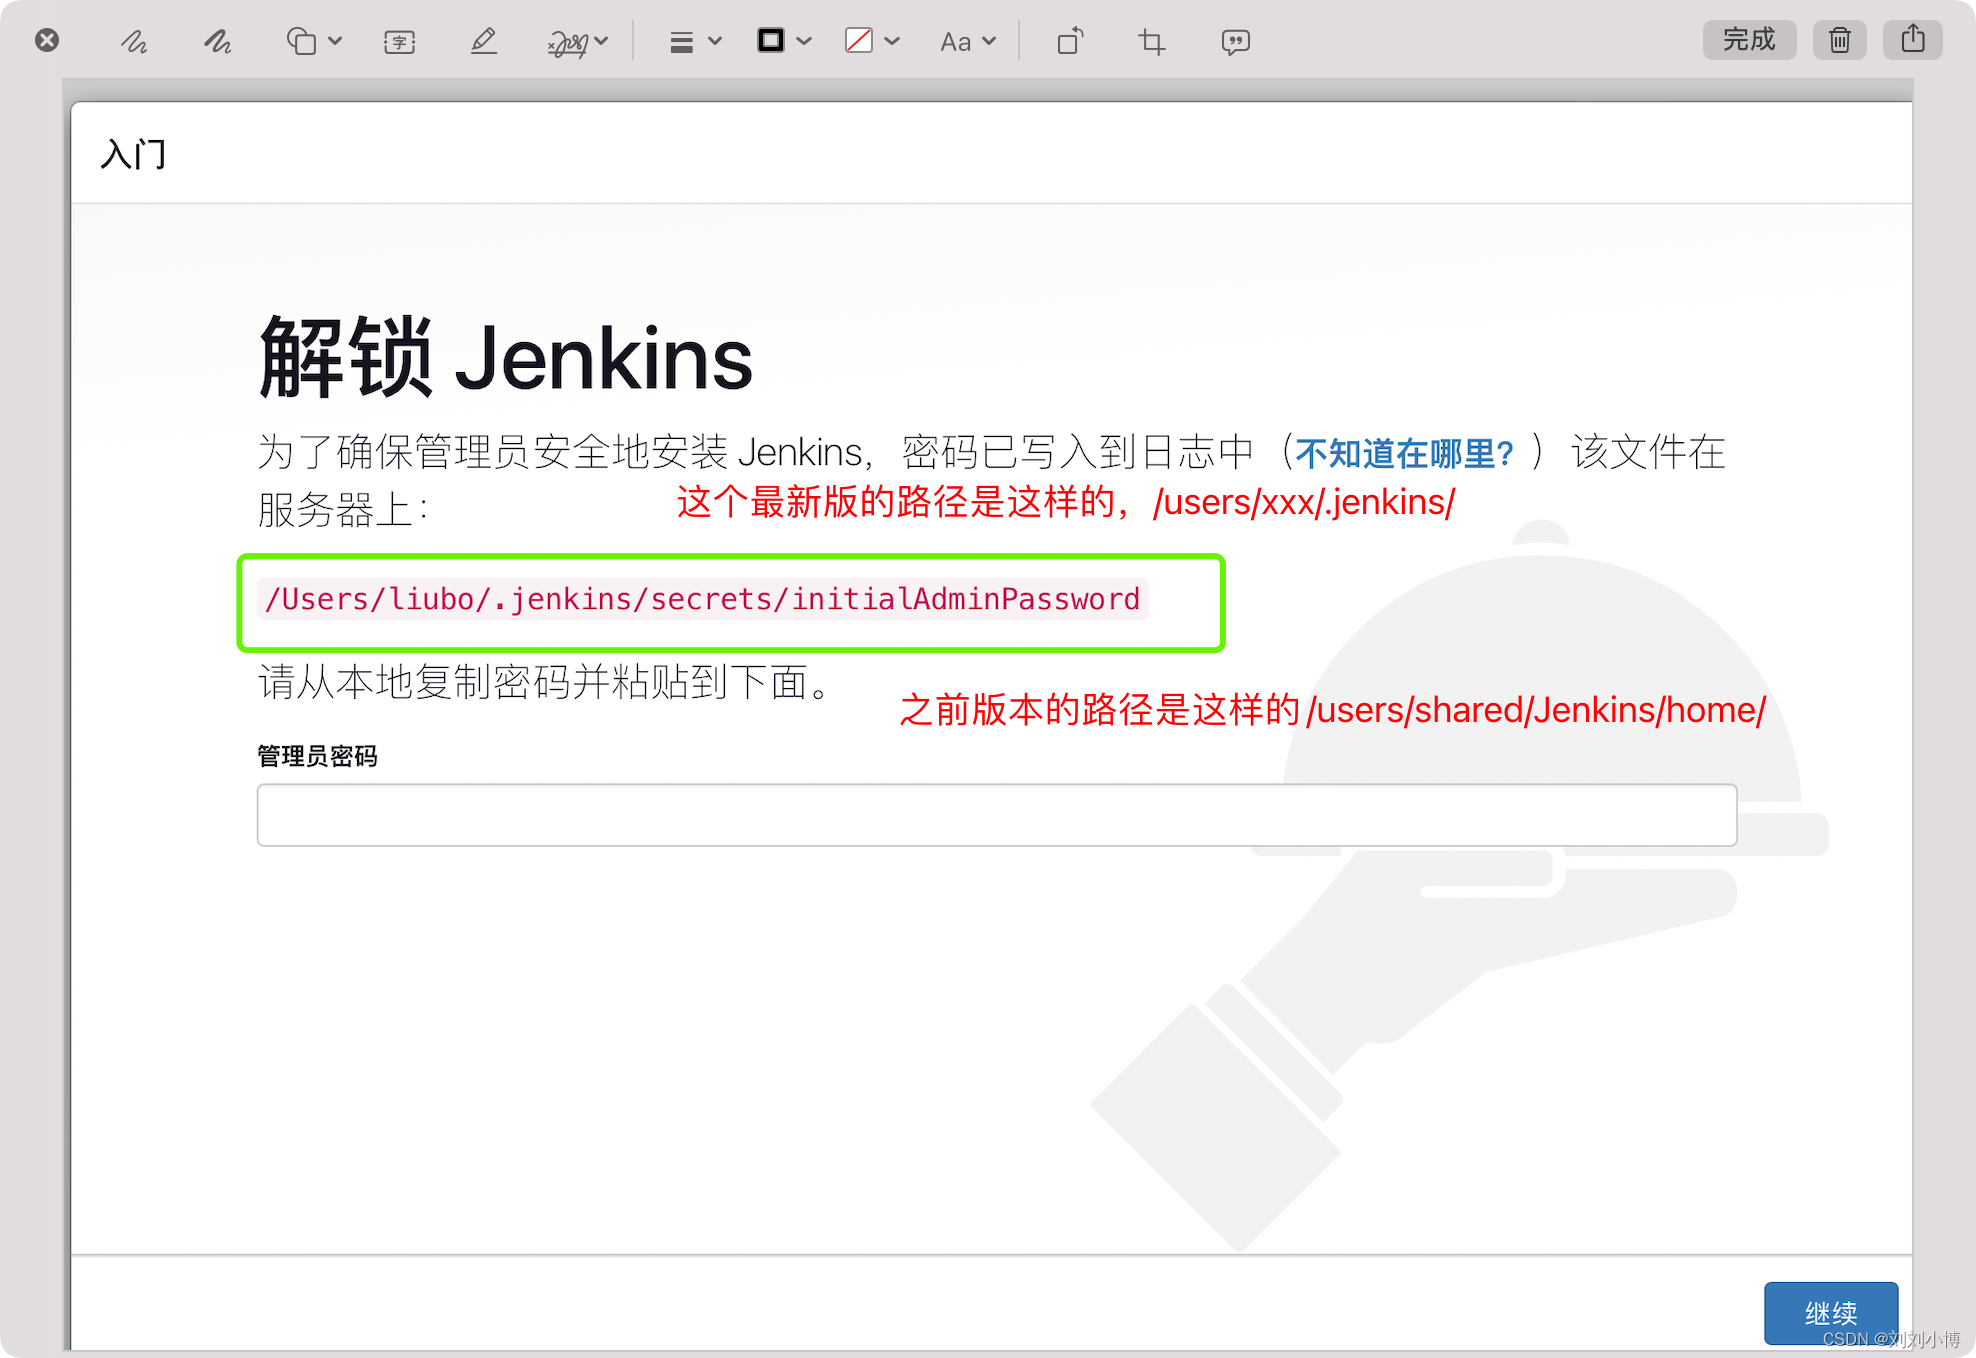Viewport: 1976px width, 1358px height.
Task: Click the Rotate image icon
Action: 1069,41
